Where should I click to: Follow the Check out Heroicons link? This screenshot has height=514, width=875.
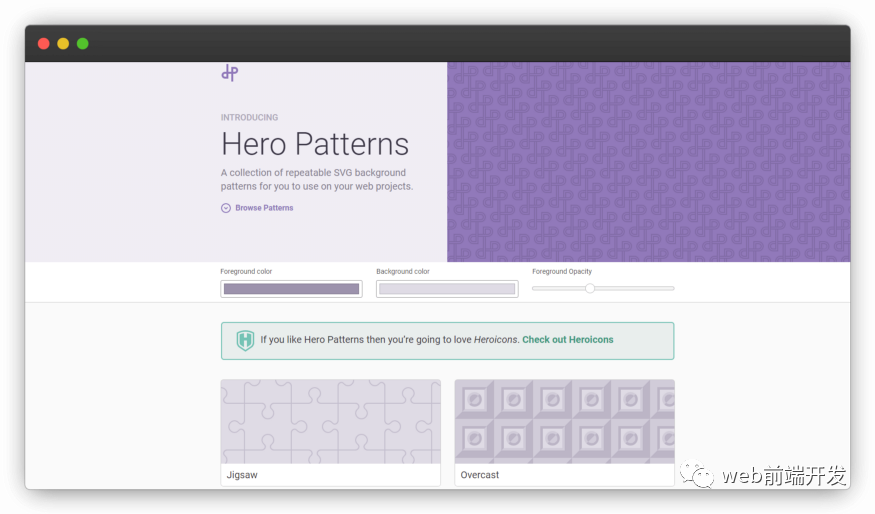coord(568,339)
